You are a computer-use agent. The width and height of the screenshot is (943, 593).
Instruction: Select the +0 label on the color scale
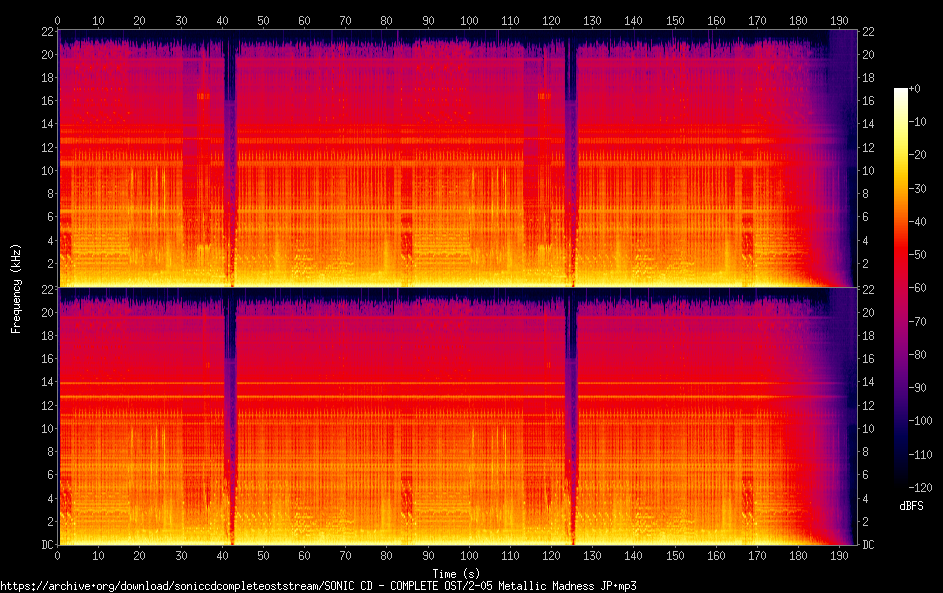point(915,89)
